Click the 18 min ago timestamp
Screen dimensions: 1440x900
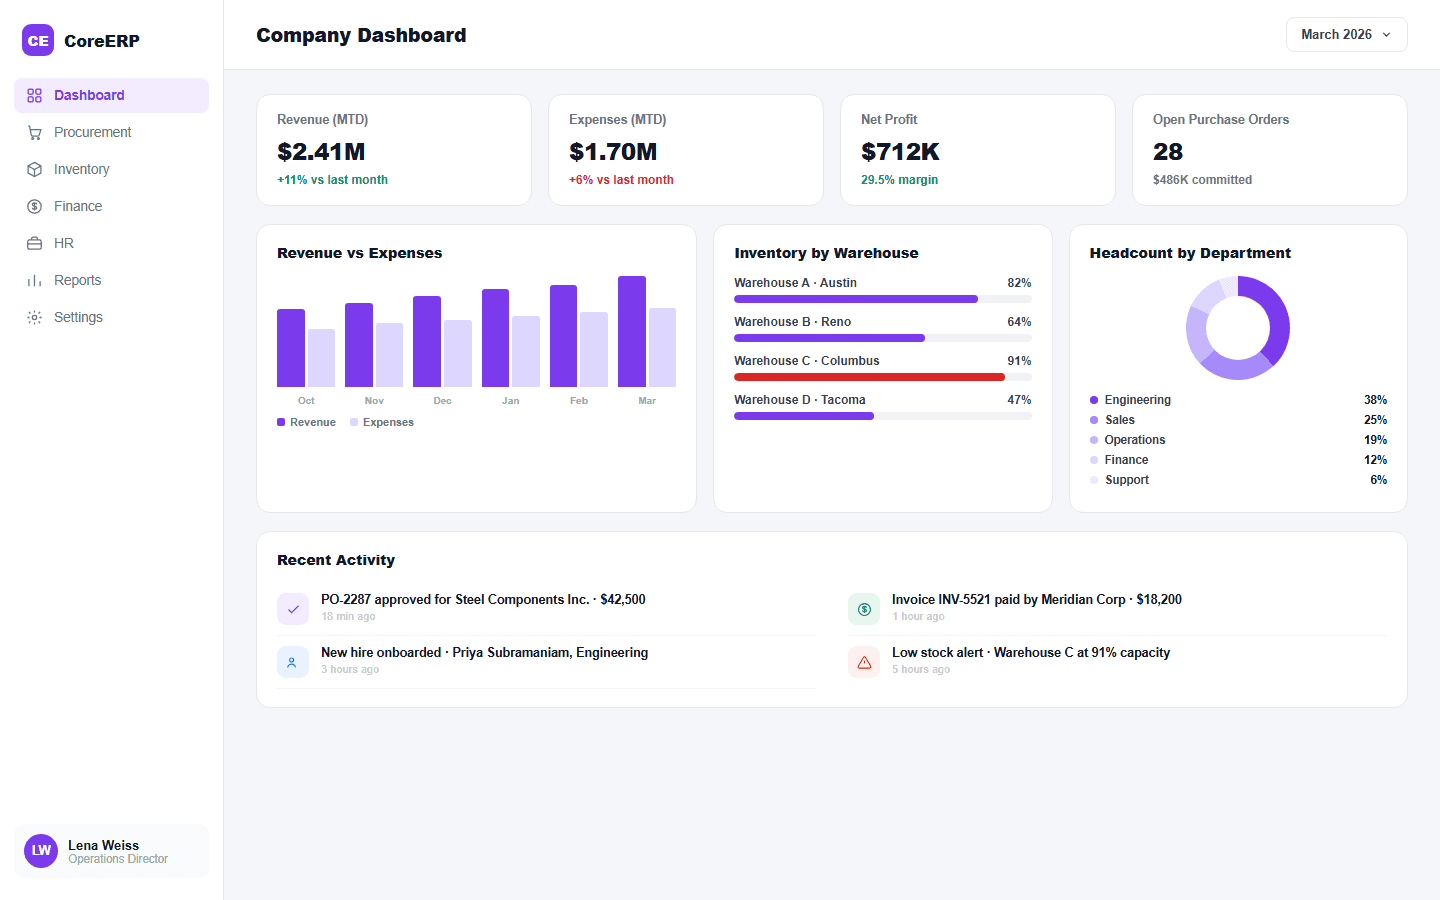pyautogui.click(x=348, y=617)
